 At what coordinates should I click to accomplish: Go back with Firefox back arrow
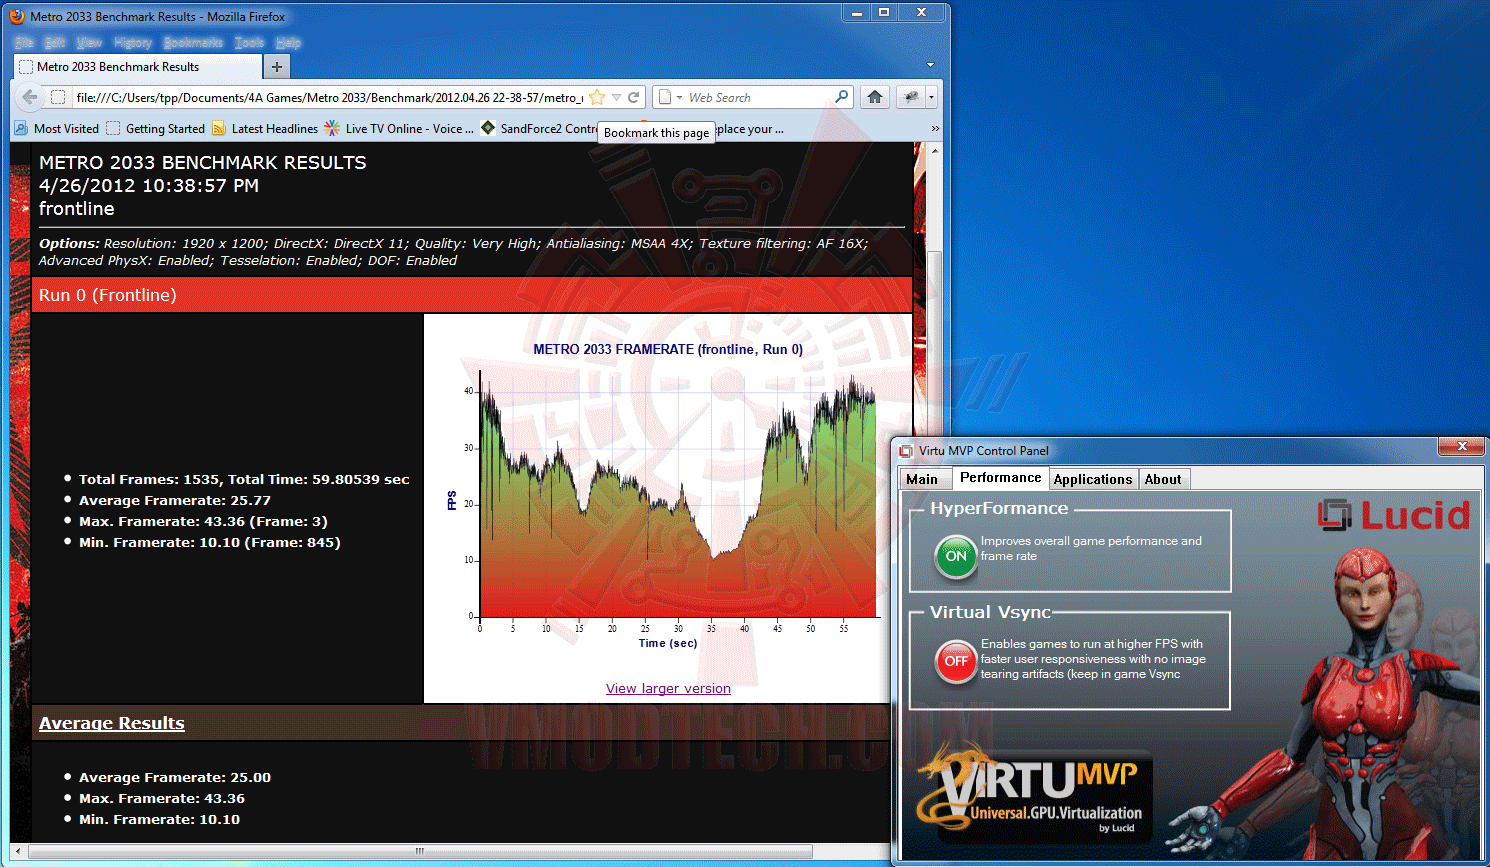point(29,97)
